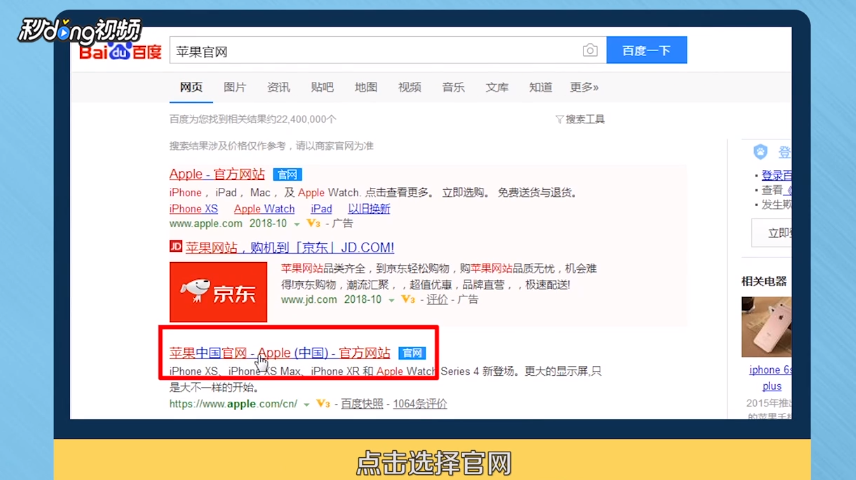Open the 更多» menu
The image size is (856, 480).
coord(584,87)
